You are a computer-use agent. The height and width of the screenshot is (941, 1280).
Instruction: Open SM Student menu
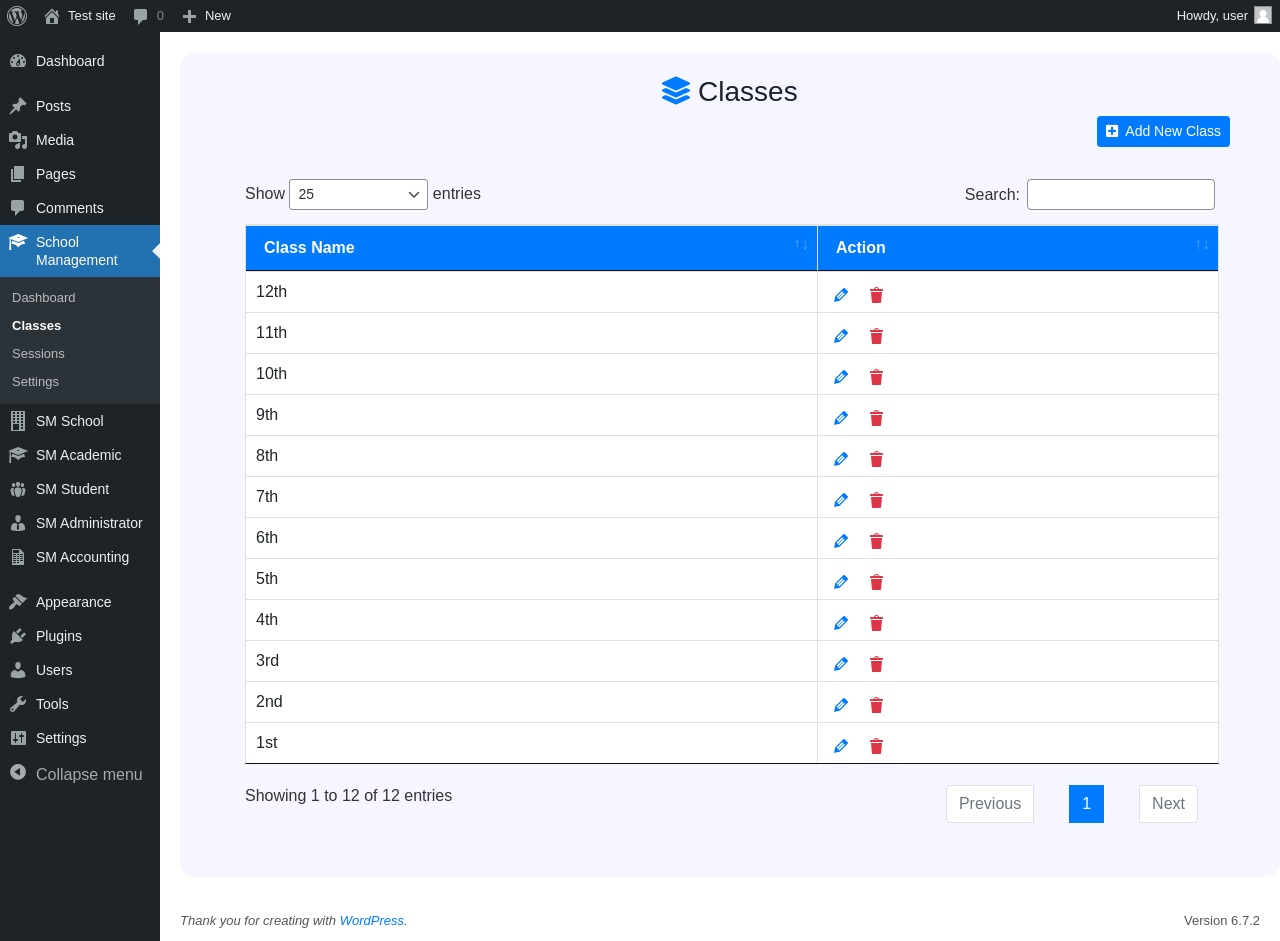pos(72,489)
